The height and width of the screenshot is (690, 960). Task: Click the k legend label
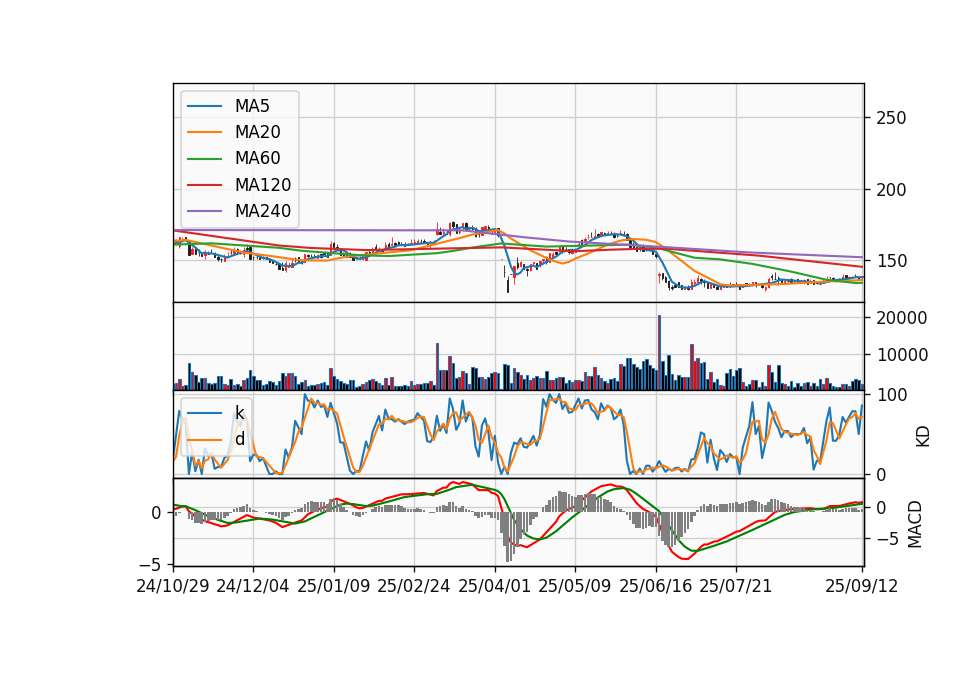click(239, 413)
